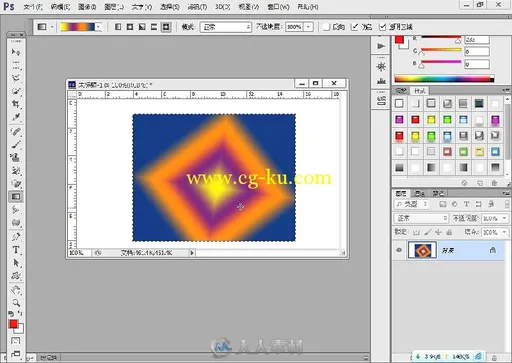Clear style icon in Styles panel
This screenshot has height=363, width=512.
pyautogui.click(x=464, y=183)
